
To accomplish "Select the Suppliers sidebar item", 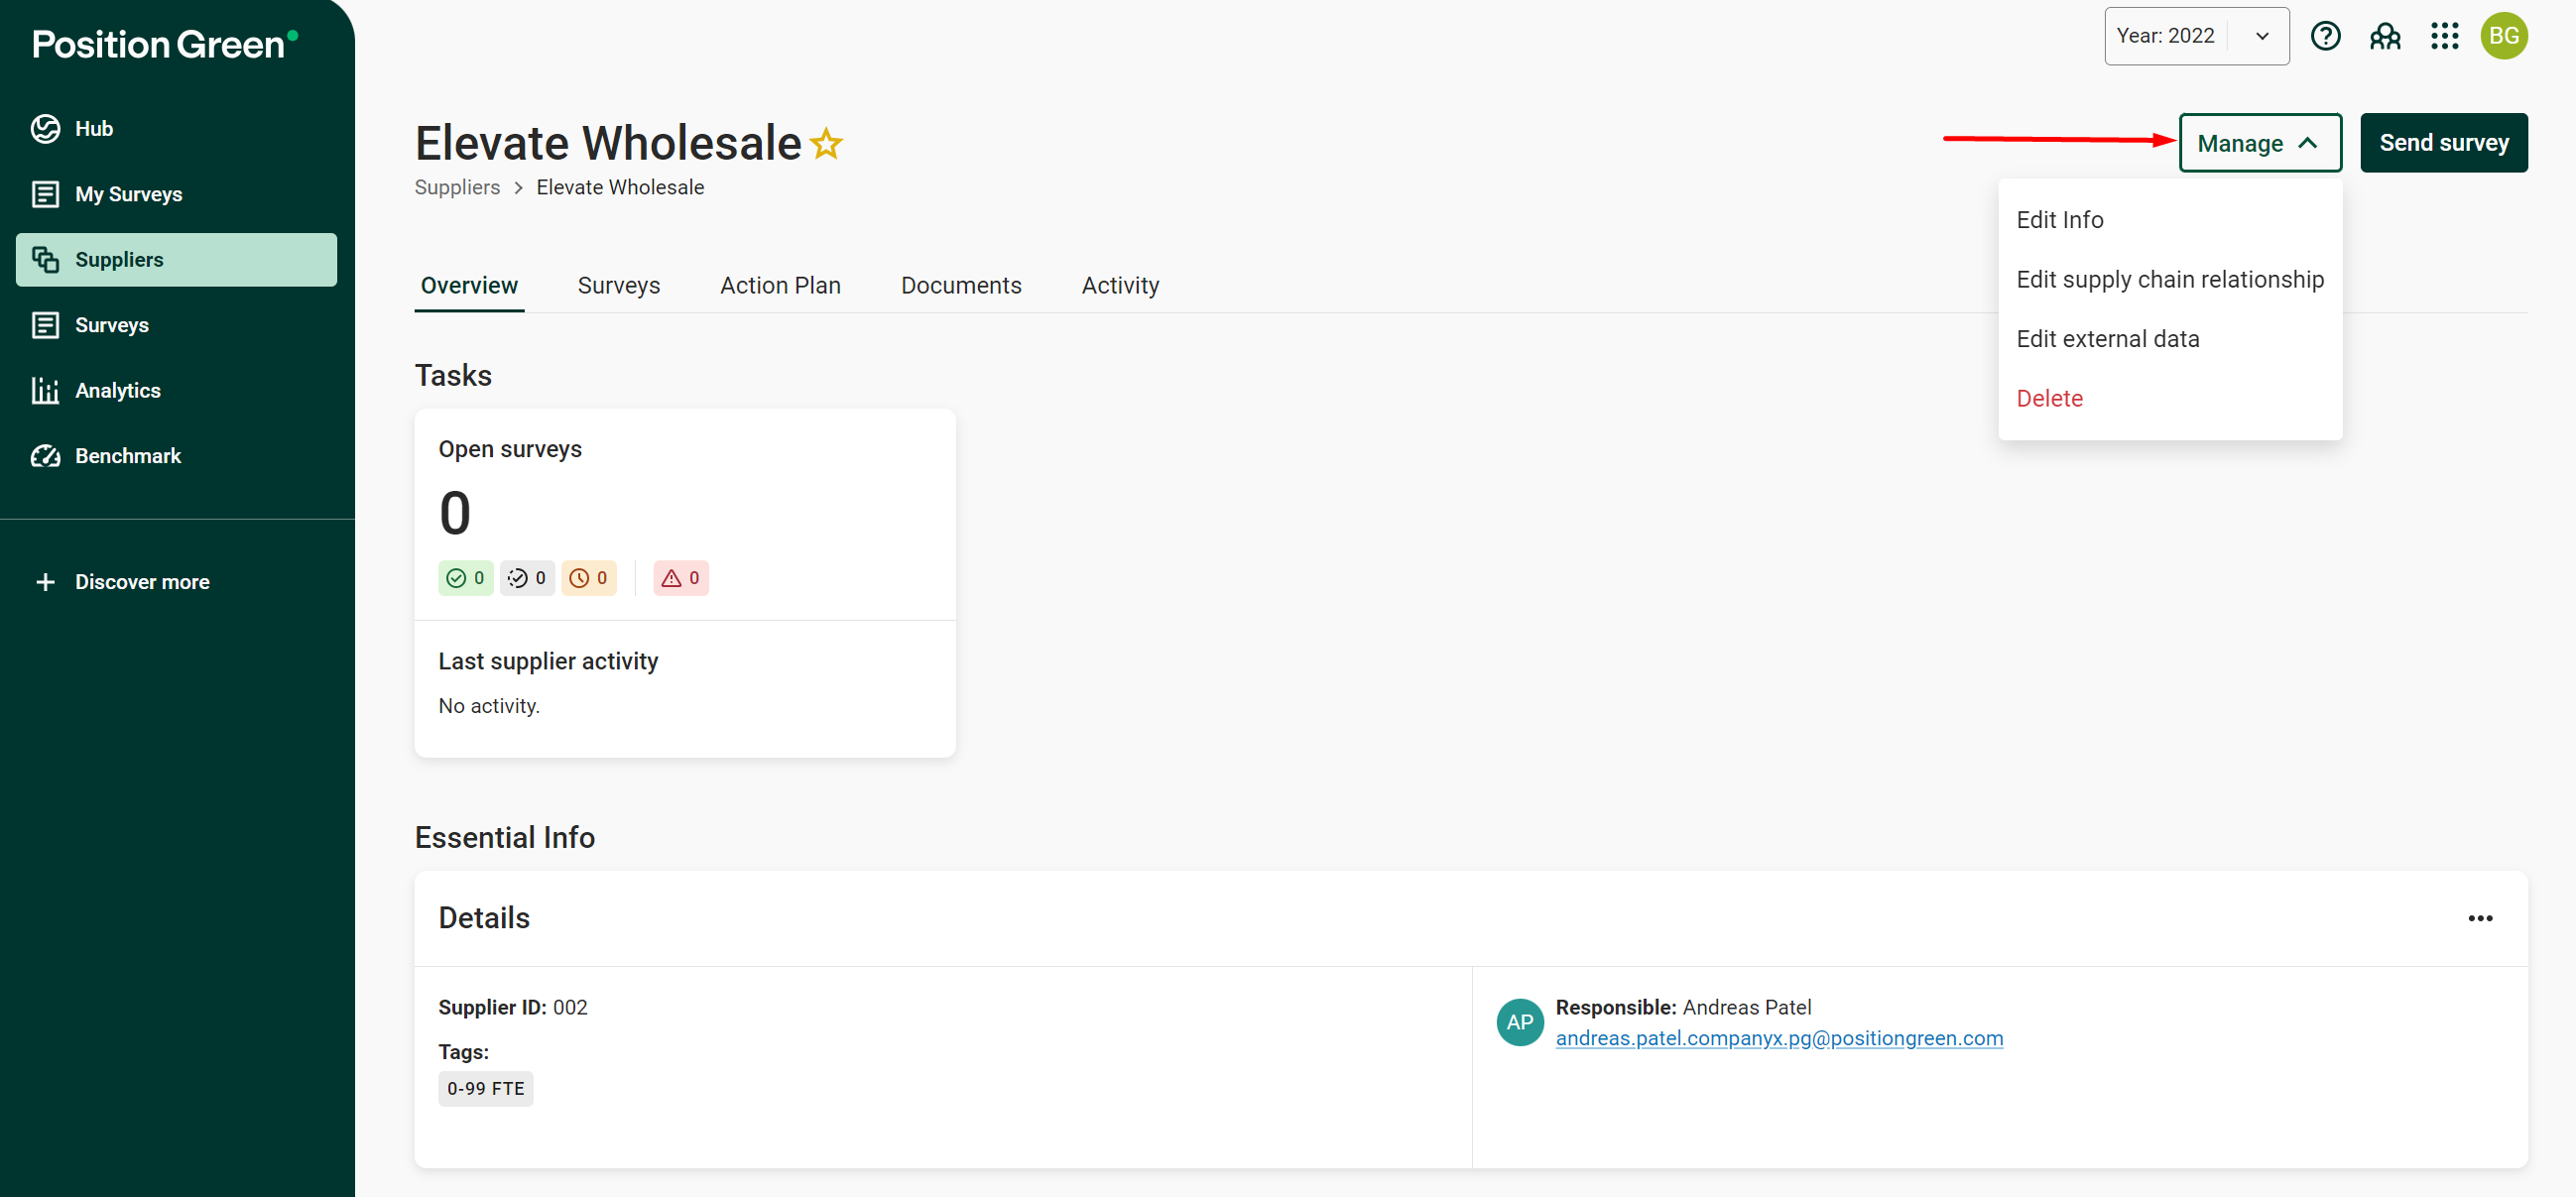I will 176,260.
